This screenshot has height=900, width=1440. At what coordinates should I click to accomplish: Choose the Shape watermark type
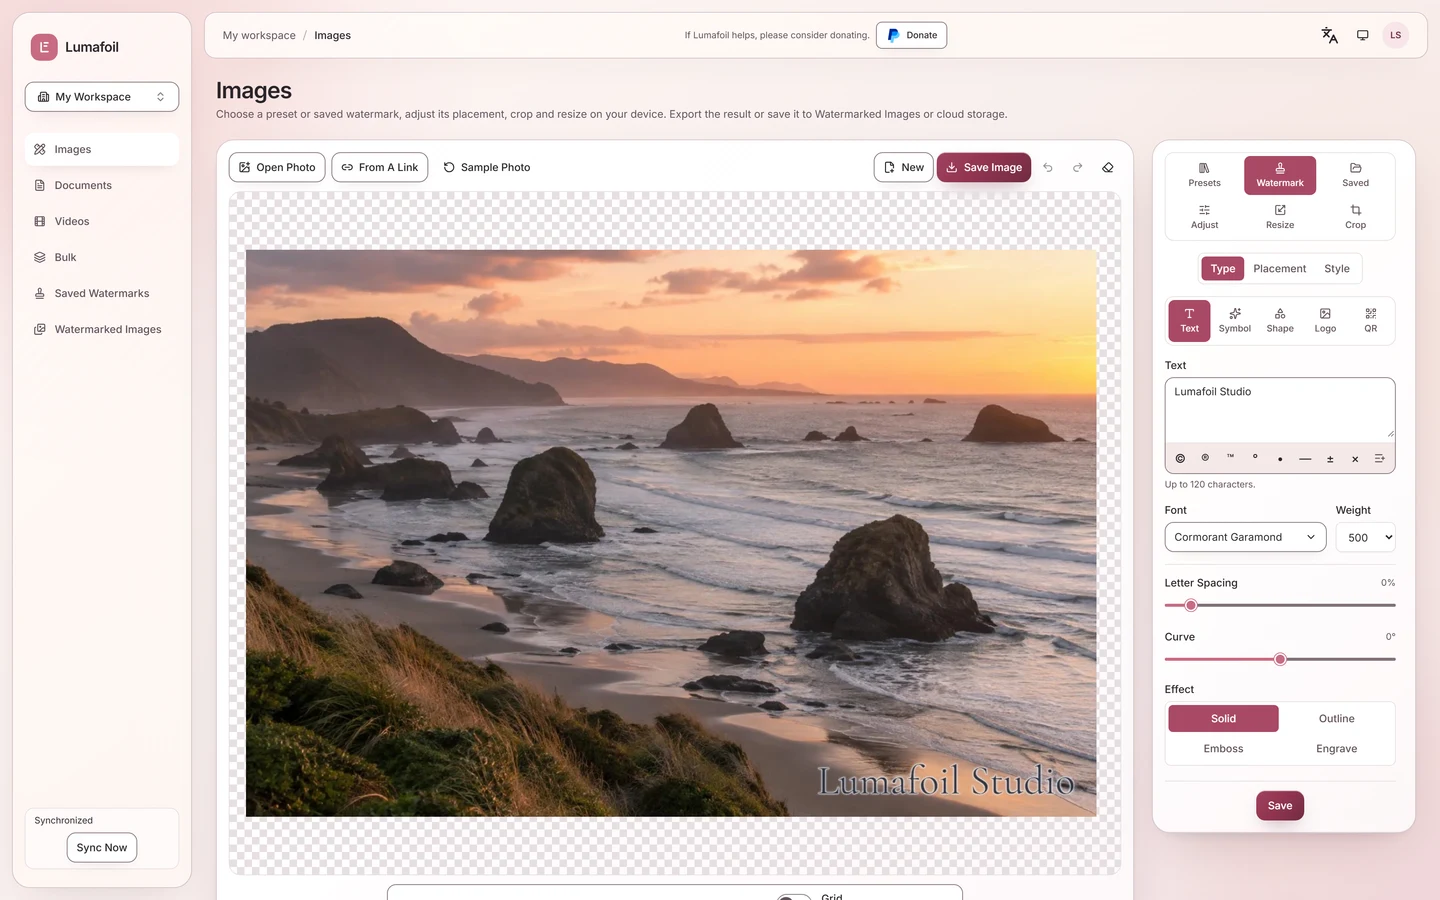click(x=1280, y=321)
